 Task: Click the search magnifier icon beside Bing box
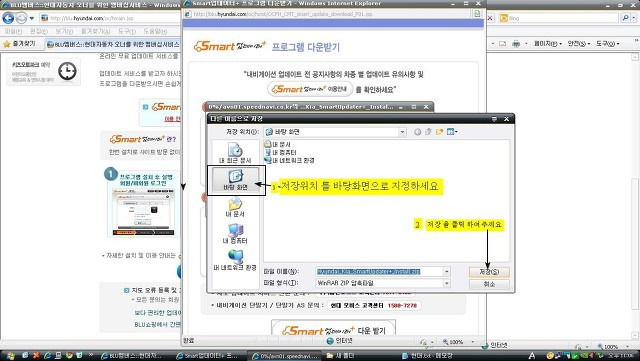coord(625,18)
